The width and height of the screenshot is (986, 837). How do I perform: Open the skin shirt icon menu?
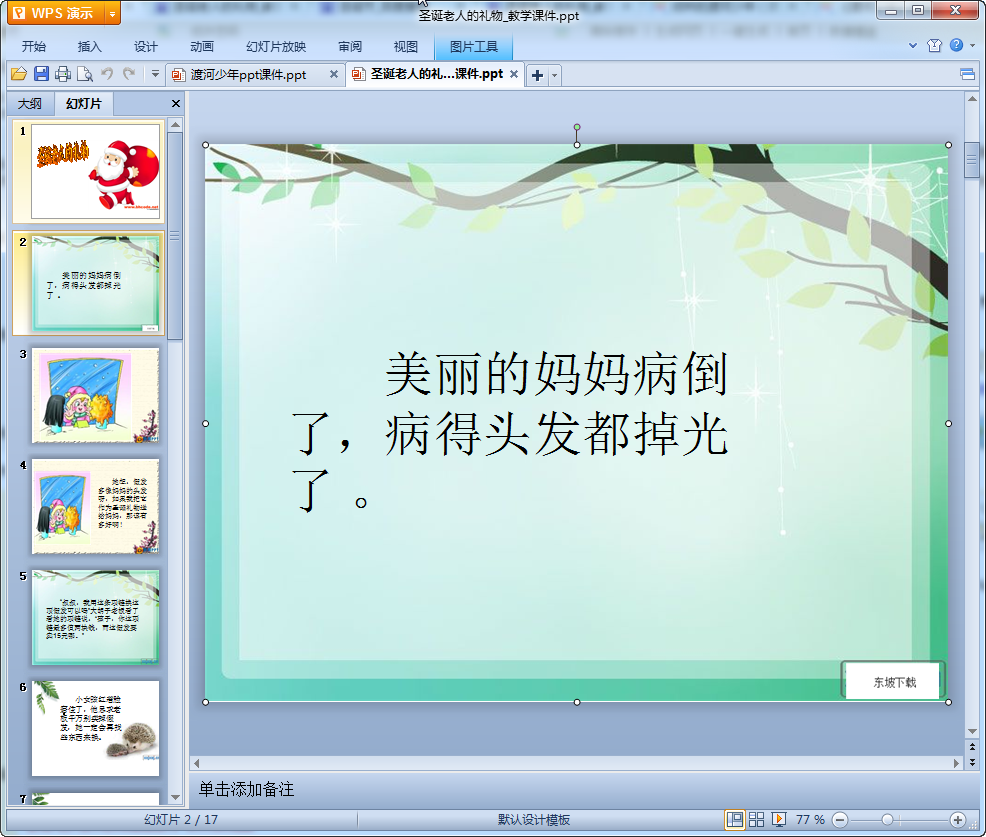(934, 45)
